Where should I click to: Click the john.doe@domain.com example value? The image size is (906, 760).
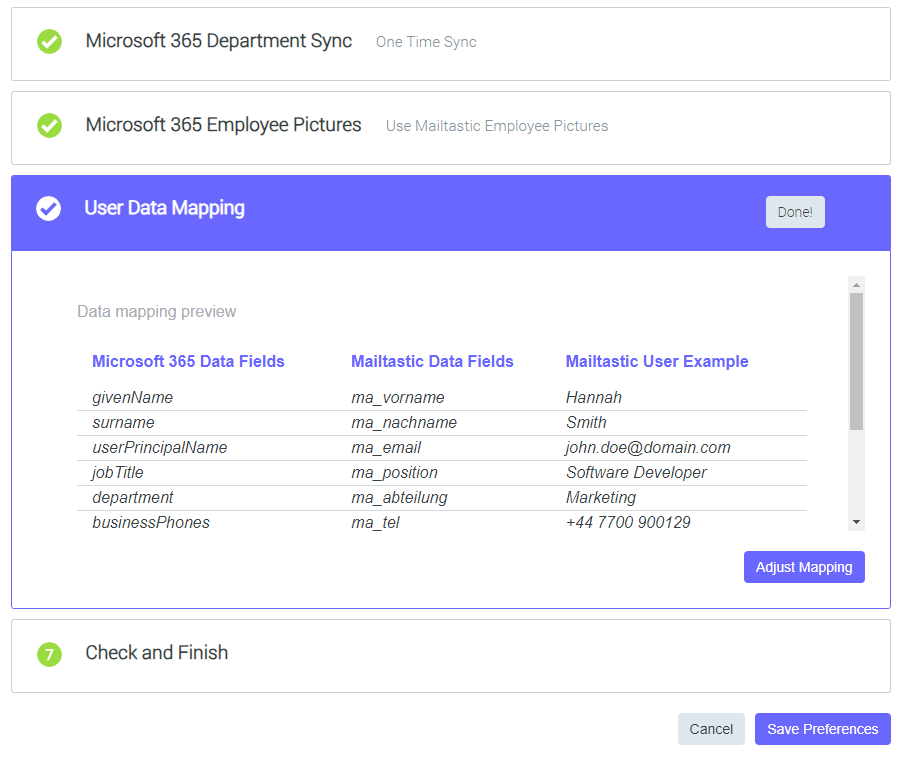coord(648,447)
